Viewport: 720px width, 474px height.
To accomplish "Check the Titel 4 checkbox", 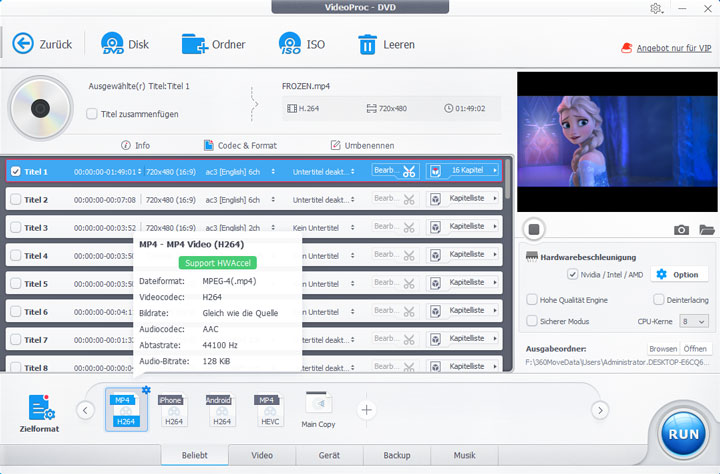I will tap(16, 256).
